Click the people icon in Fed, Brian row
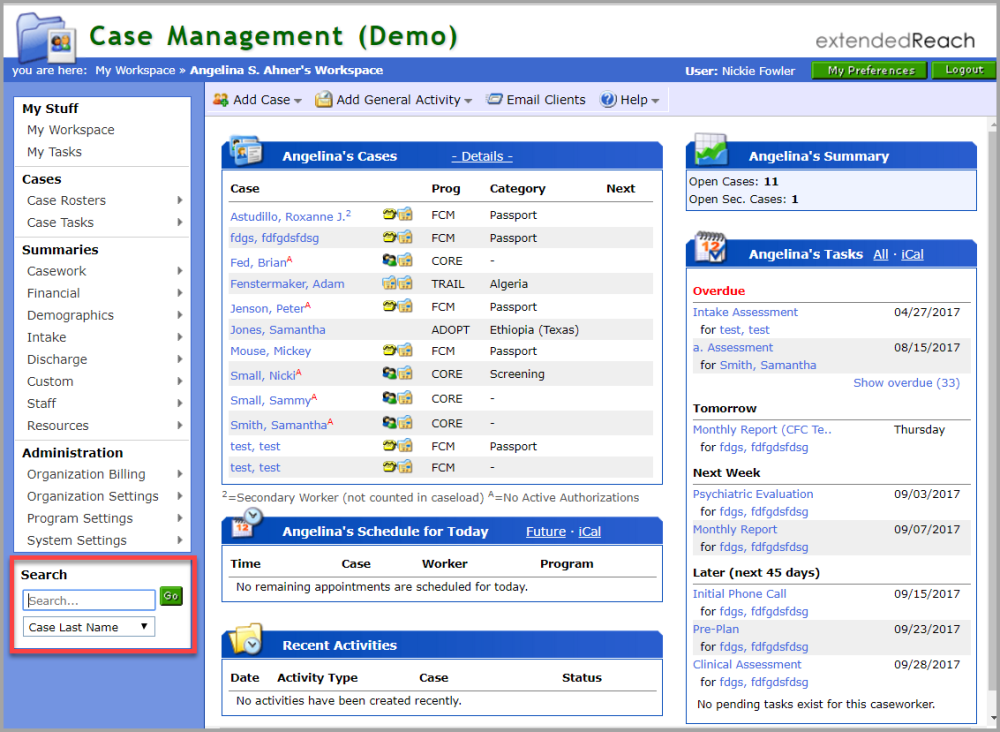The width and height of the screenshot is (1000, 732). point(389,260)
